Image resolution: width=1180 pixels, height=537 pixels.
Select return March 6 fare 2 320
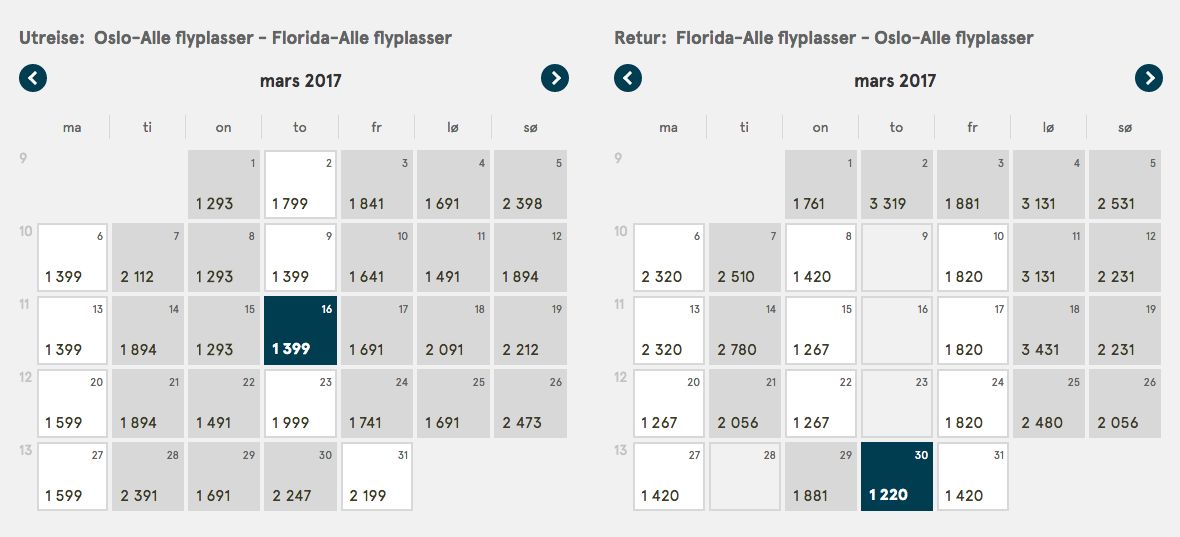[668, 258]
